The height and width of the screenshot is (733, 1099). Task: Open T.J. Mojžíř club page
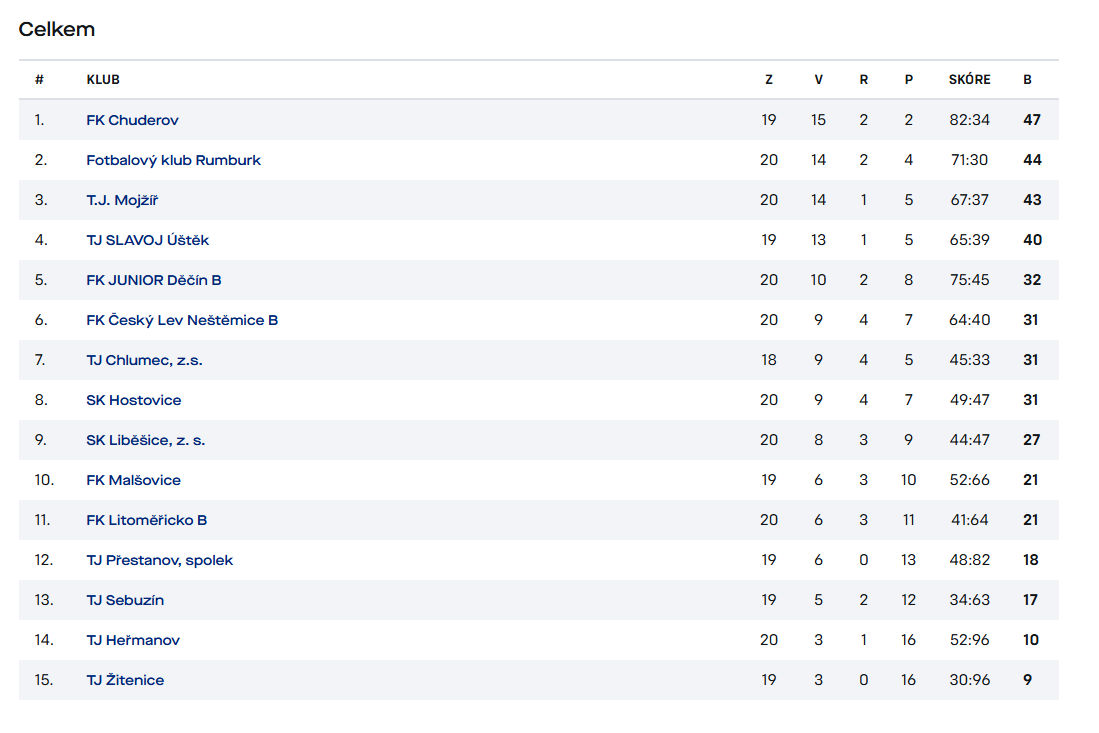coord(122,200)
